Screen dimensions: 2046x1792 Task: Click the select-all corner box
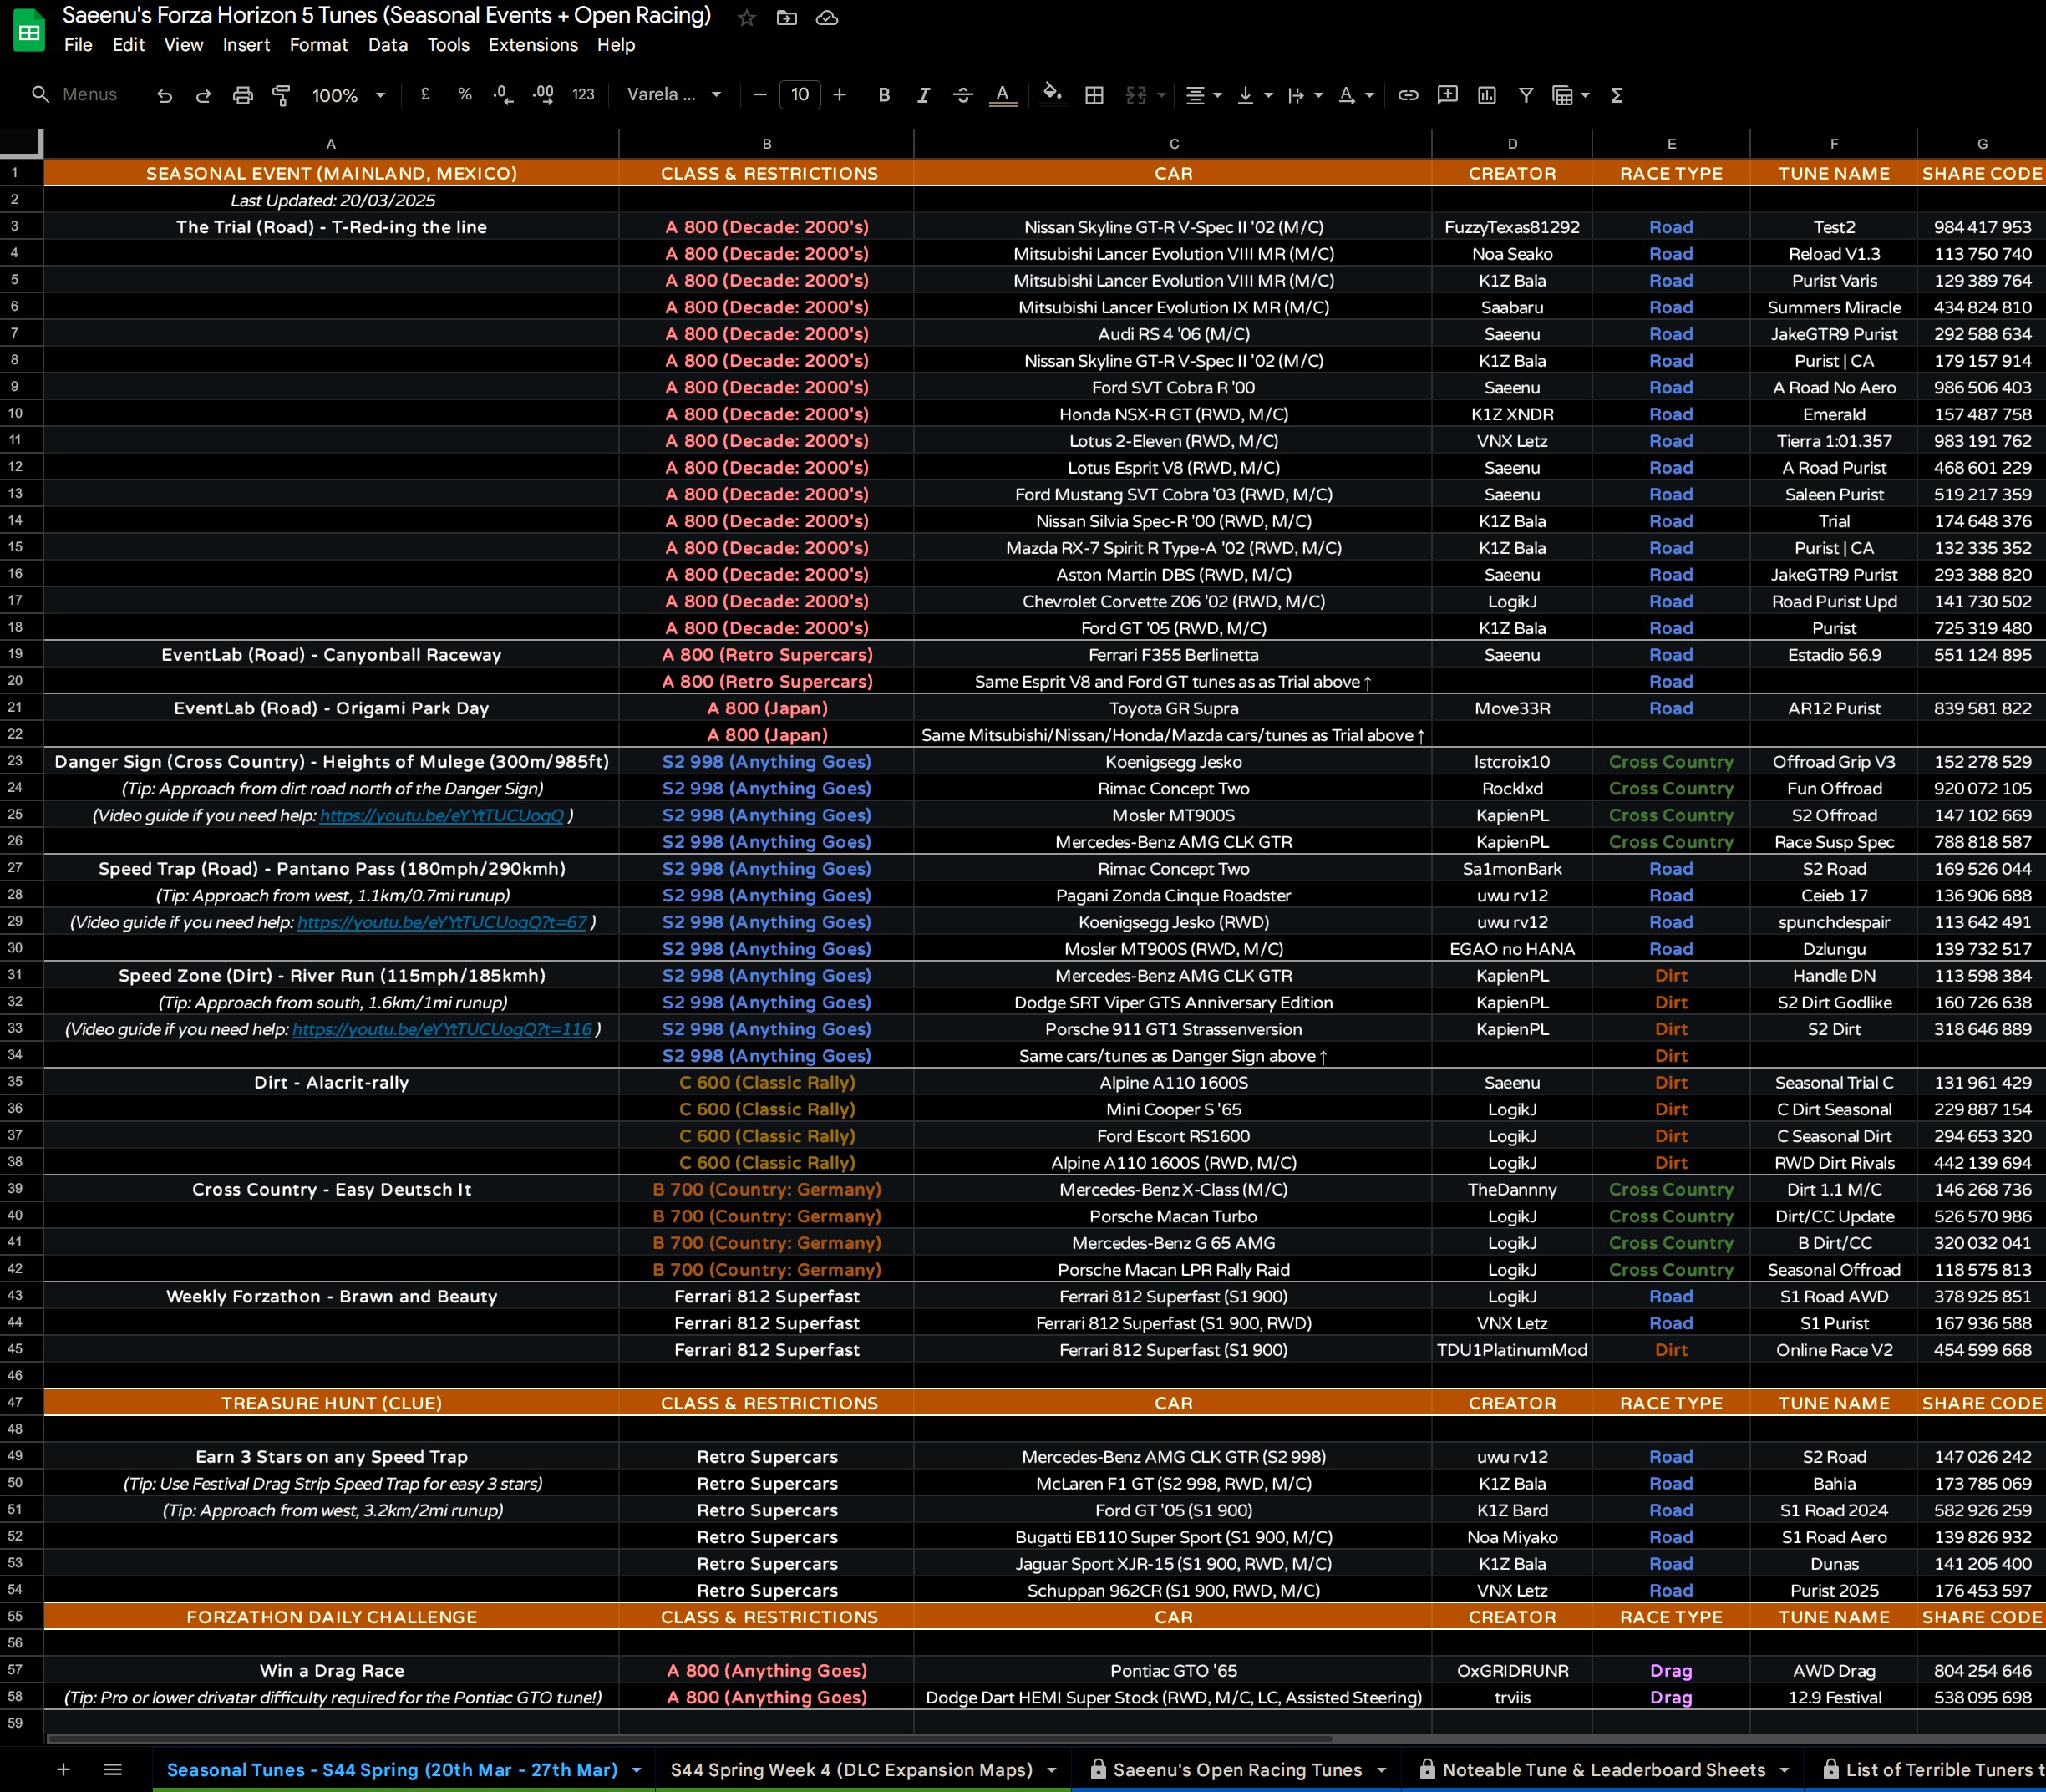(x=21, y=144)
